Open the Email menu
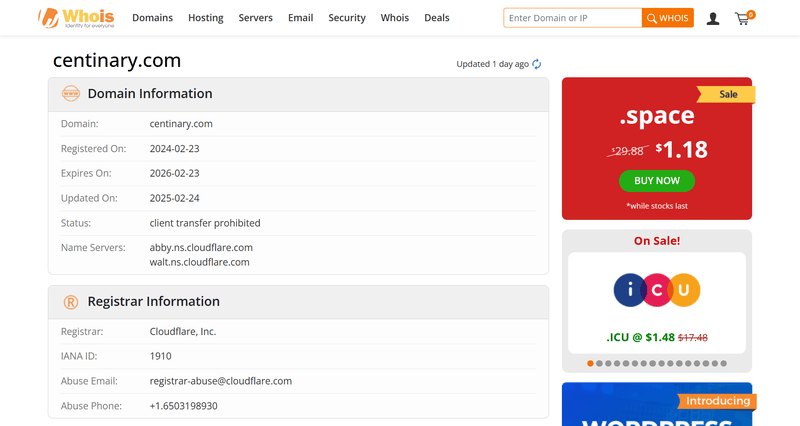Image resolution: width=800 pixels, height=426 pixels. pyautogui.click(x=301, y=18)
